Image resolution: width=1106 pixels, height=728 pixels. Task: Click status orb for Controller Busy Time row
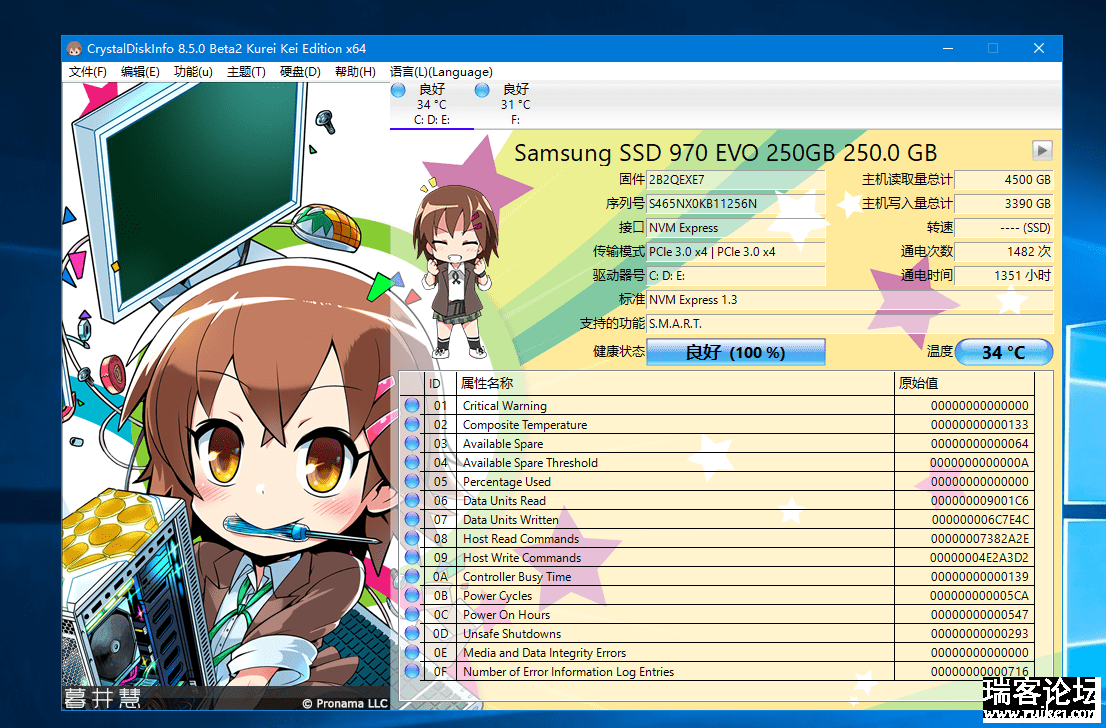click(412, 577)
